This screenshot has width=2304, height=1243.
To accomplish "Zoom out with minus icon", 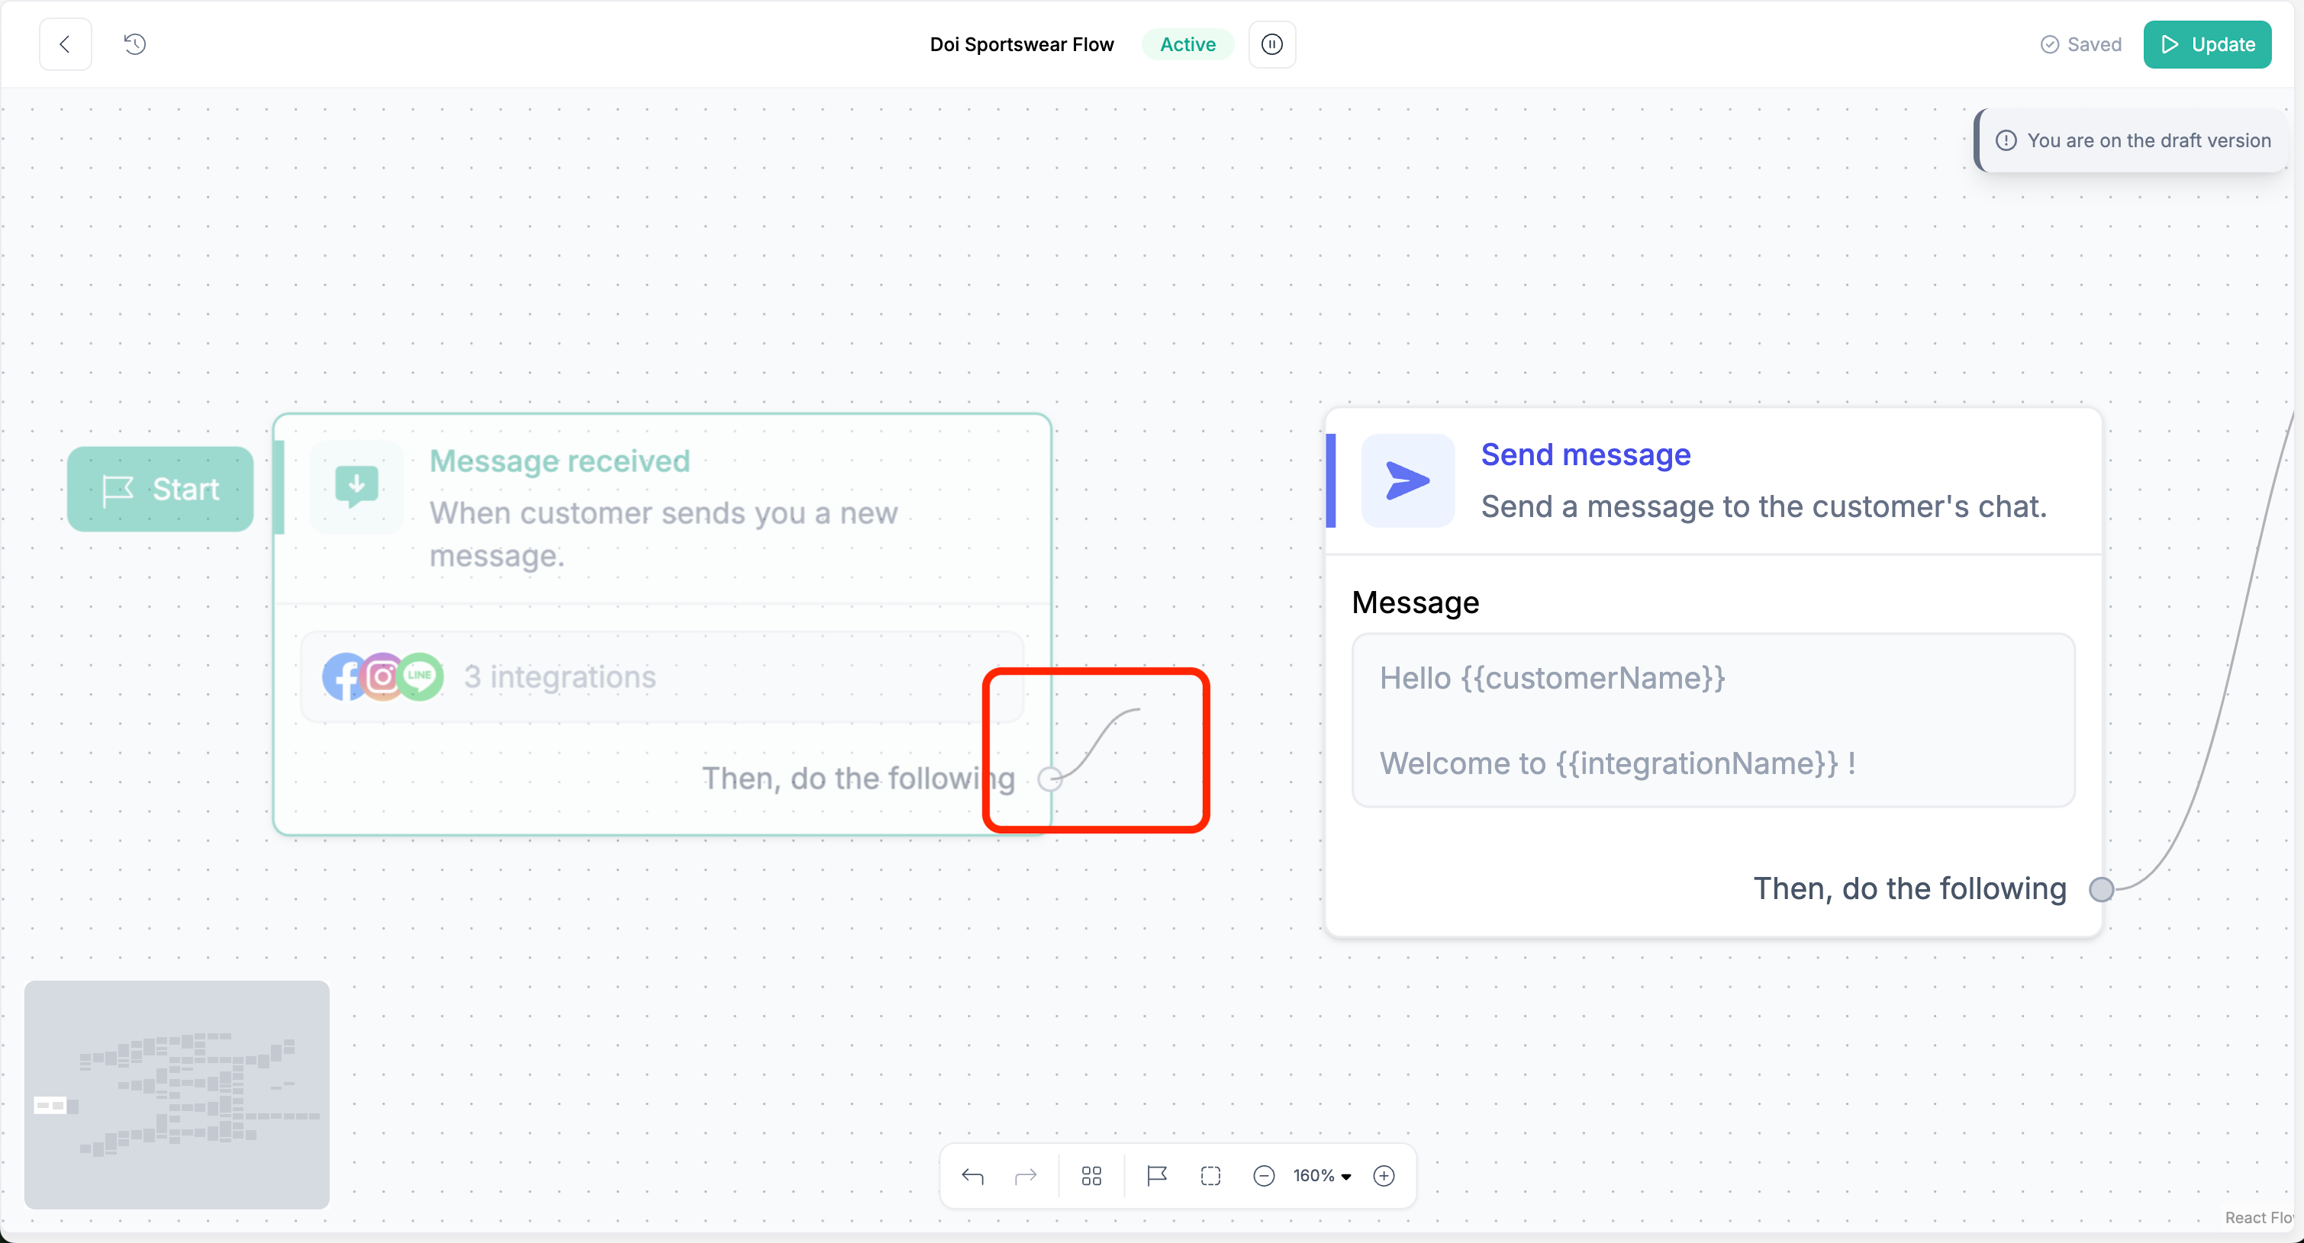I will 1264,1176.
